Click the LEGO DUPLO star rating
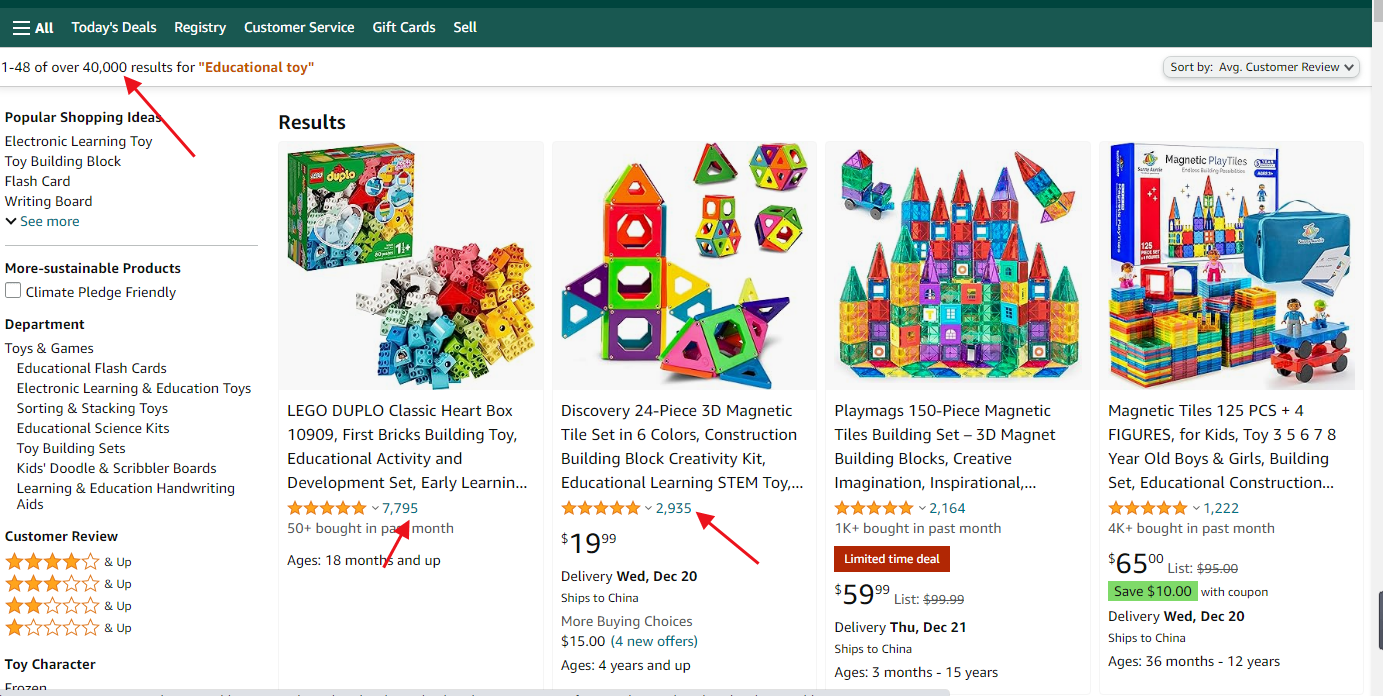Viewport: 1383px width, 696px height. tap(327, 508)
